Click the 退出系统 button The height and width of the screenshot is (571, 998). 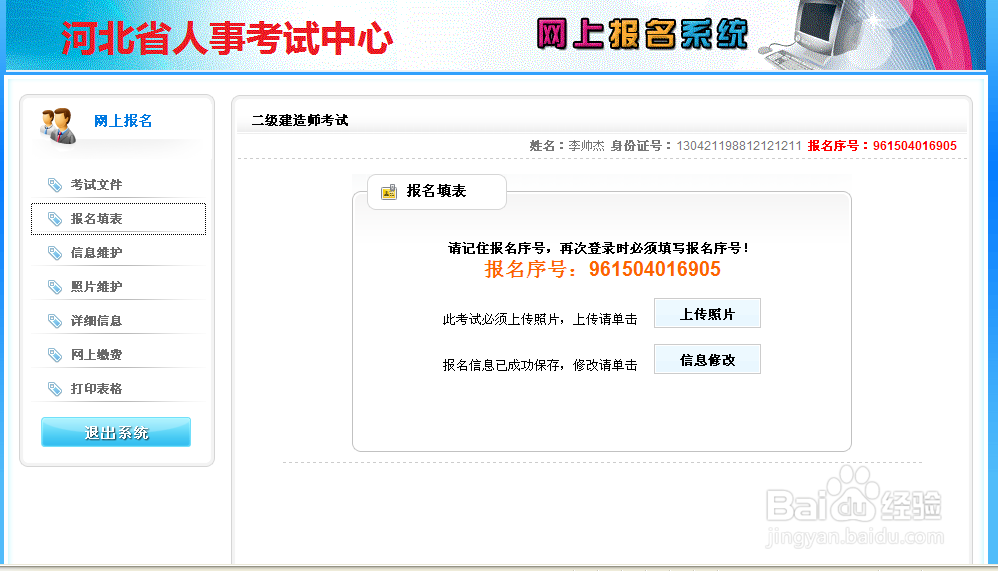116,432
